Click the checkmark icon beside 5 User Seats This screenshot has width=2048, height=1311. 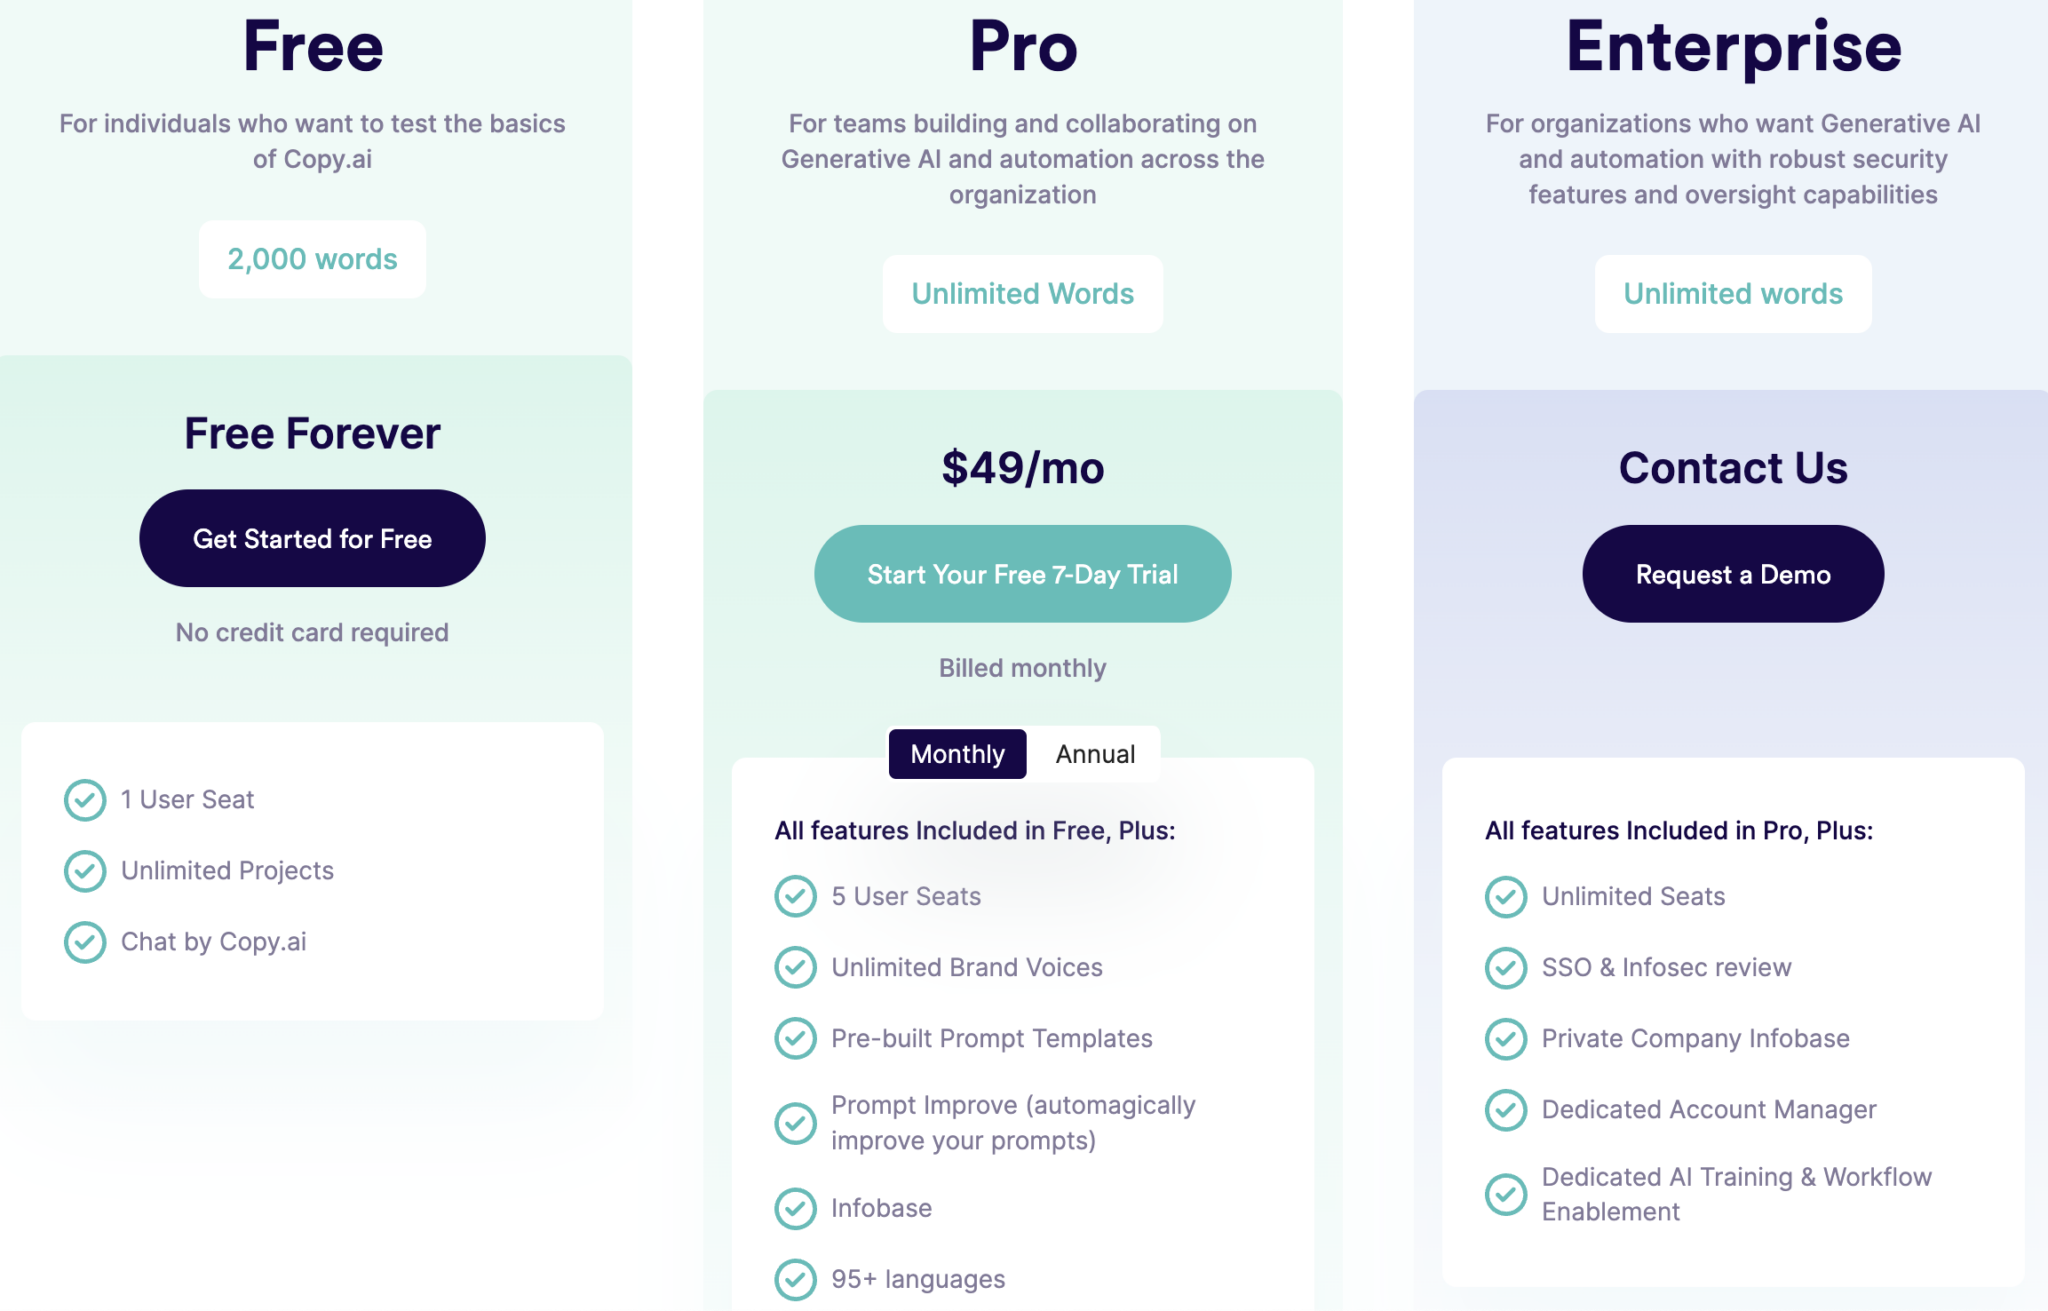(796, 896)
